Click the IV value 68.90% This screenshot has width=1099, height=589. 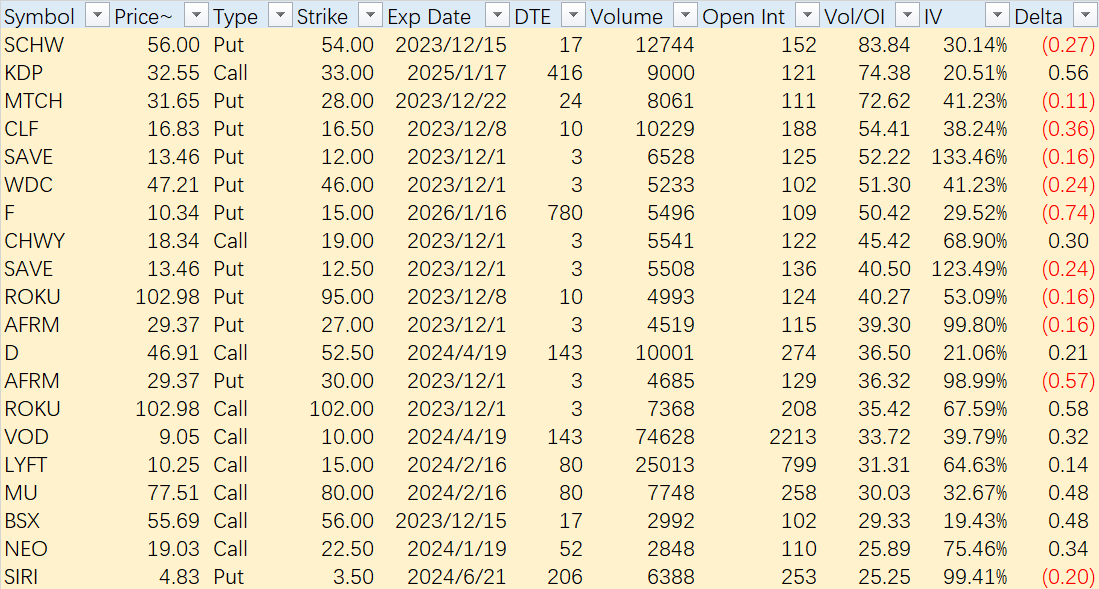coord(975,241)
